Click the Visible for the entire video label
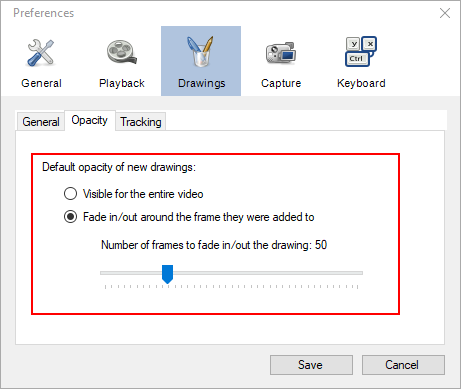The width and height of the screenshot is (461, 389). [x=143, y=194]
